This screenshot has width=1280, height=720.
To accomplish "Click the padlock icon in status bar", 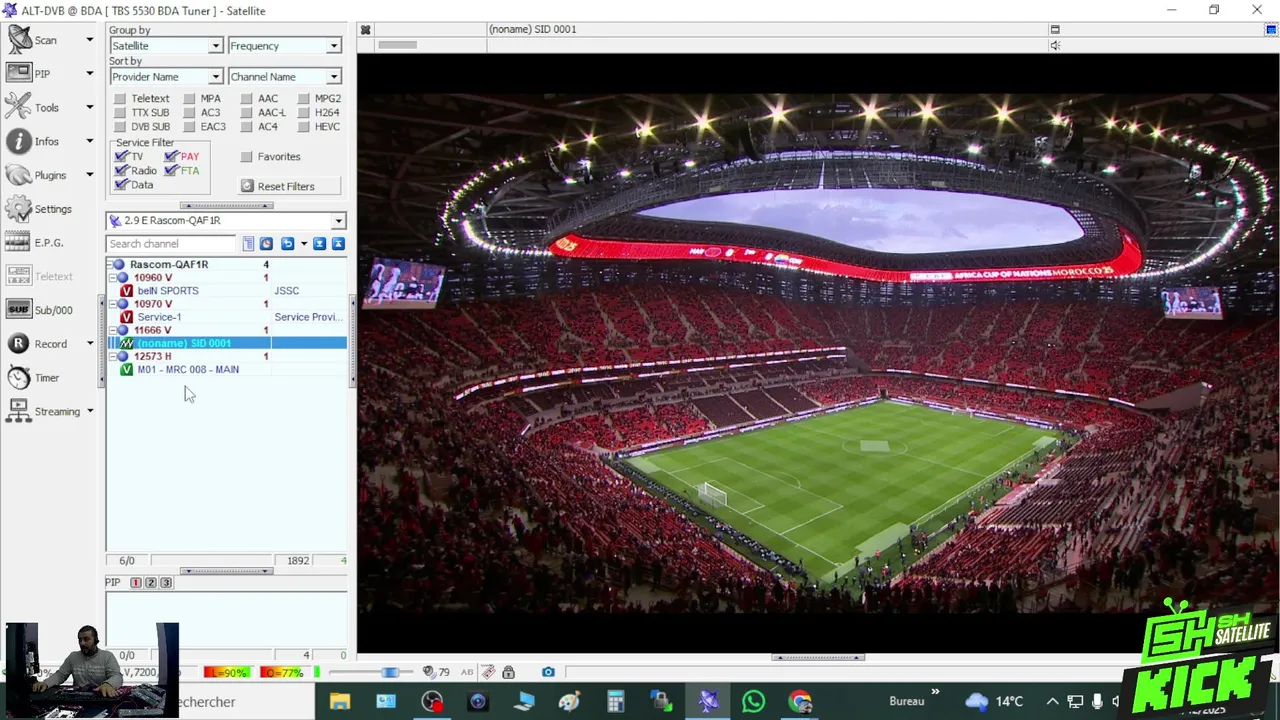I will pyautogui.click(x=508, y=672).
